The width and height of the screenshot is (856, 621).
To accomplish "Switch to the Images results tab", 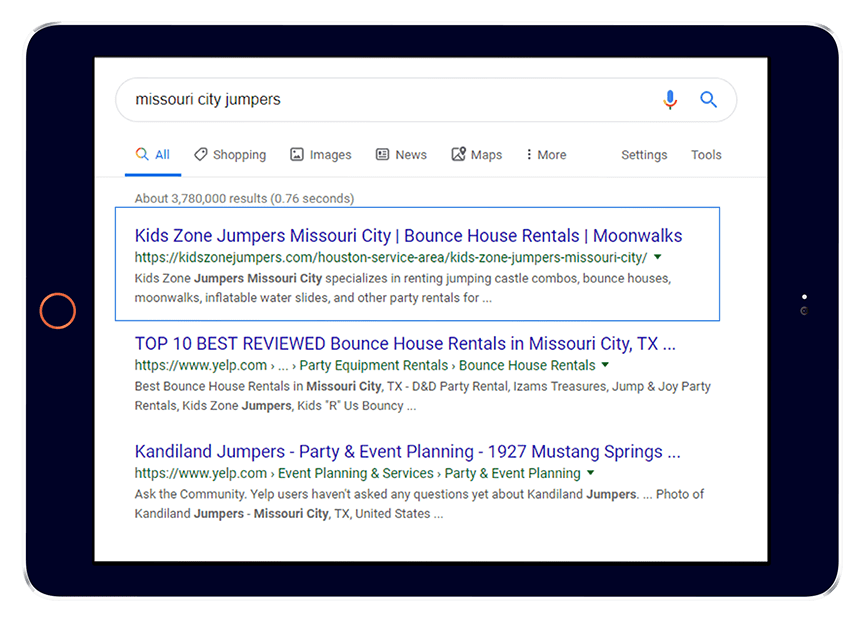I will [330, 155].
